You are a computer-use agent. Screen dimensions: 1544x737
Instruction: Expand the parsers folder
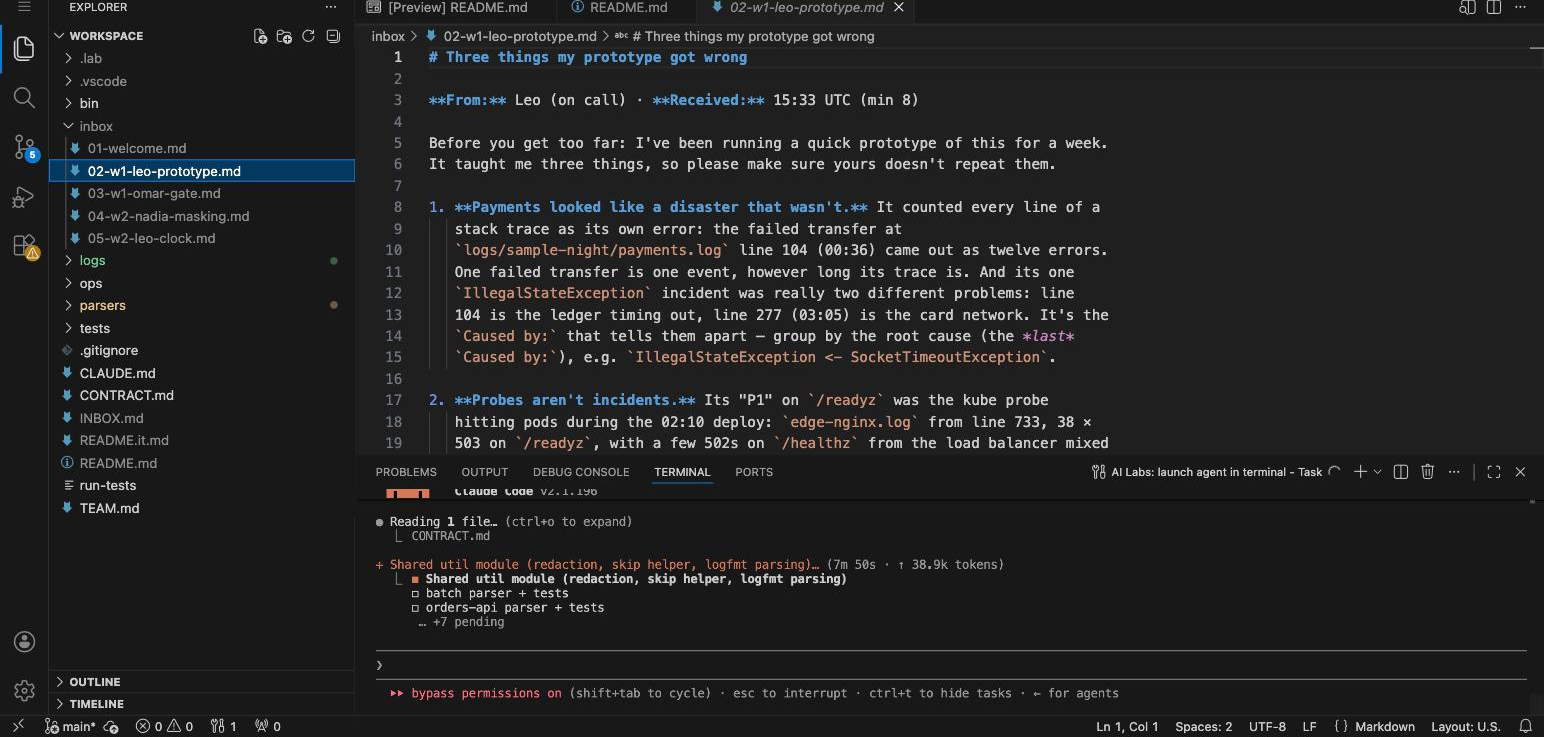click(x=102, y=305)
